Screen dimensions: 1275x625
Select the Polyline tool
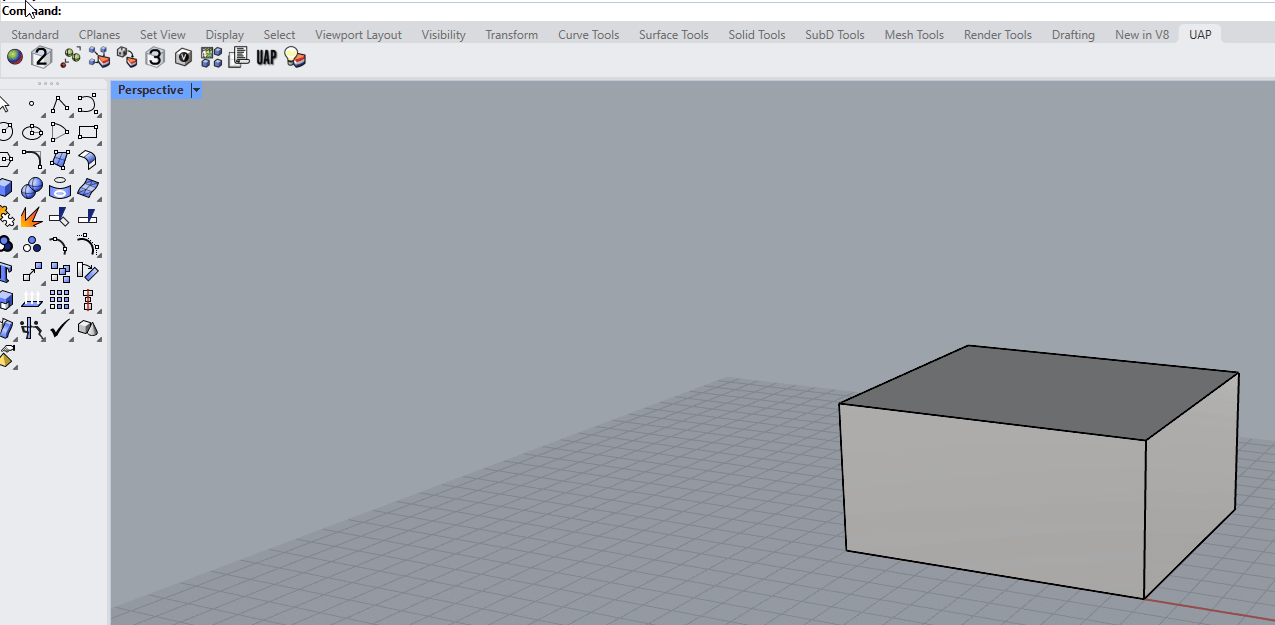(x=60, y=103)
